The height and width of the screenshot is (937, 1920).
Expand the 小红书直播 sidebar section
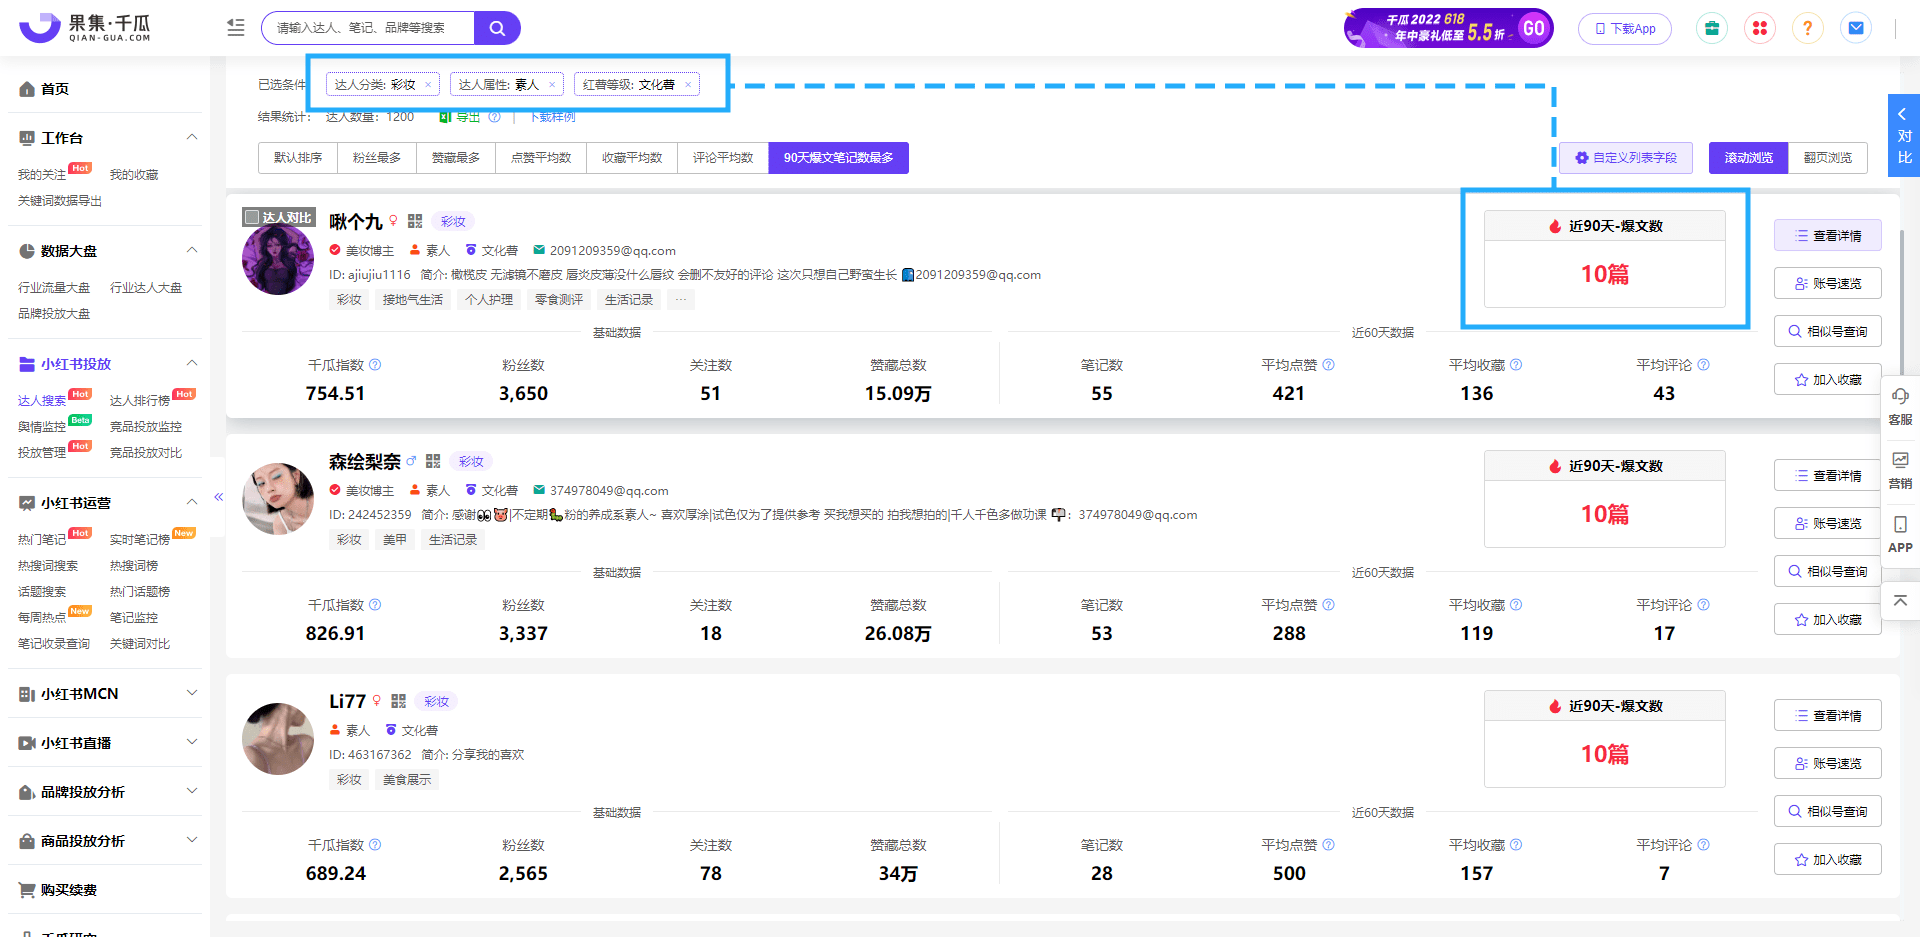point(192,742)
